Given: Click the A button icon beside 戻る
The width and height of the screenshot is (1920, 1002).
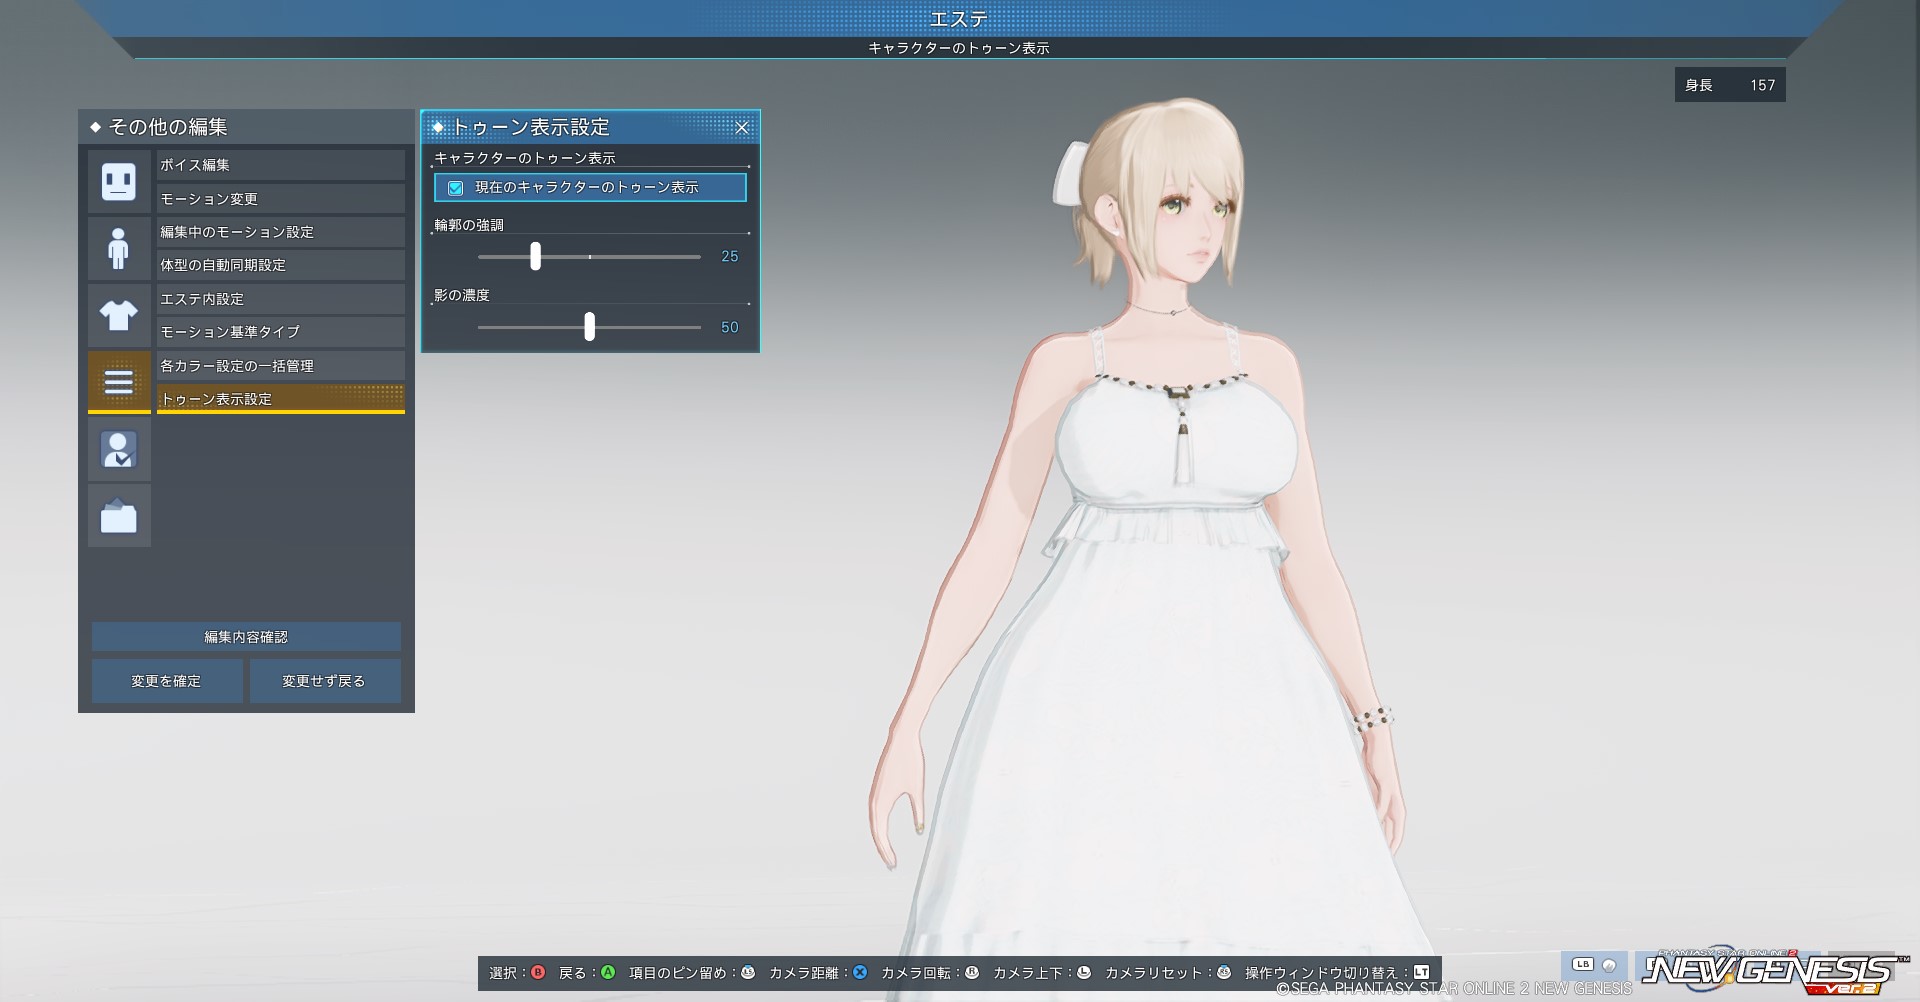Looking at the screenshot, I should [607, 972].
